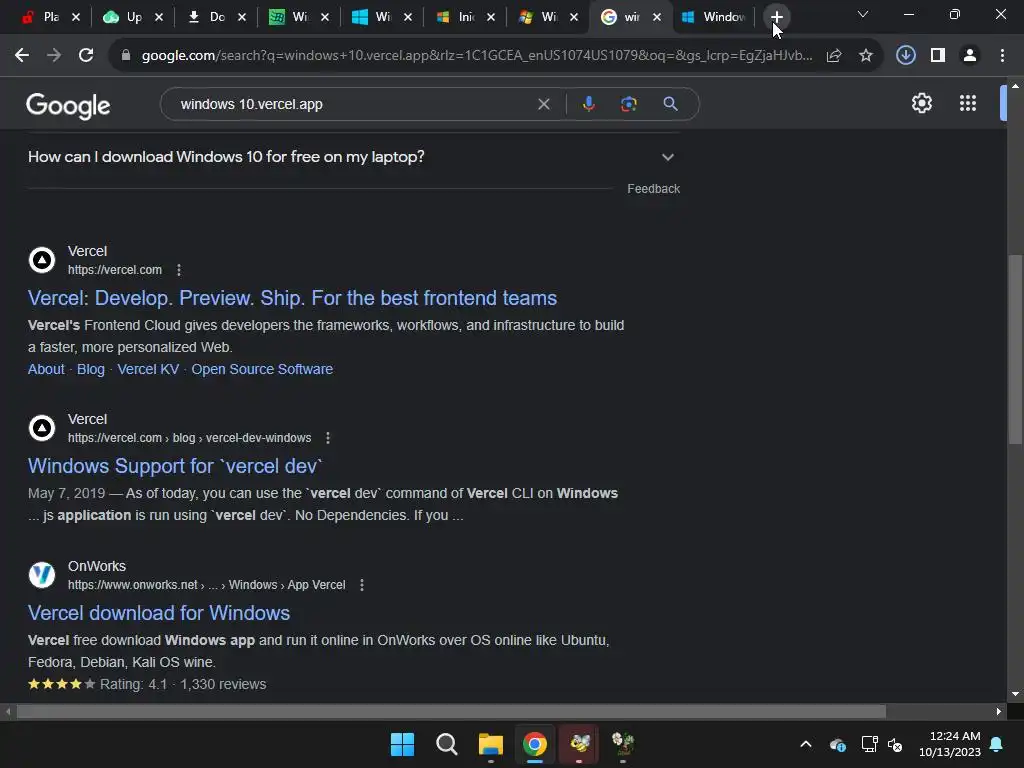Open File Explorer from taskbar
1024x768 pixels.
(x=490, y=744)
